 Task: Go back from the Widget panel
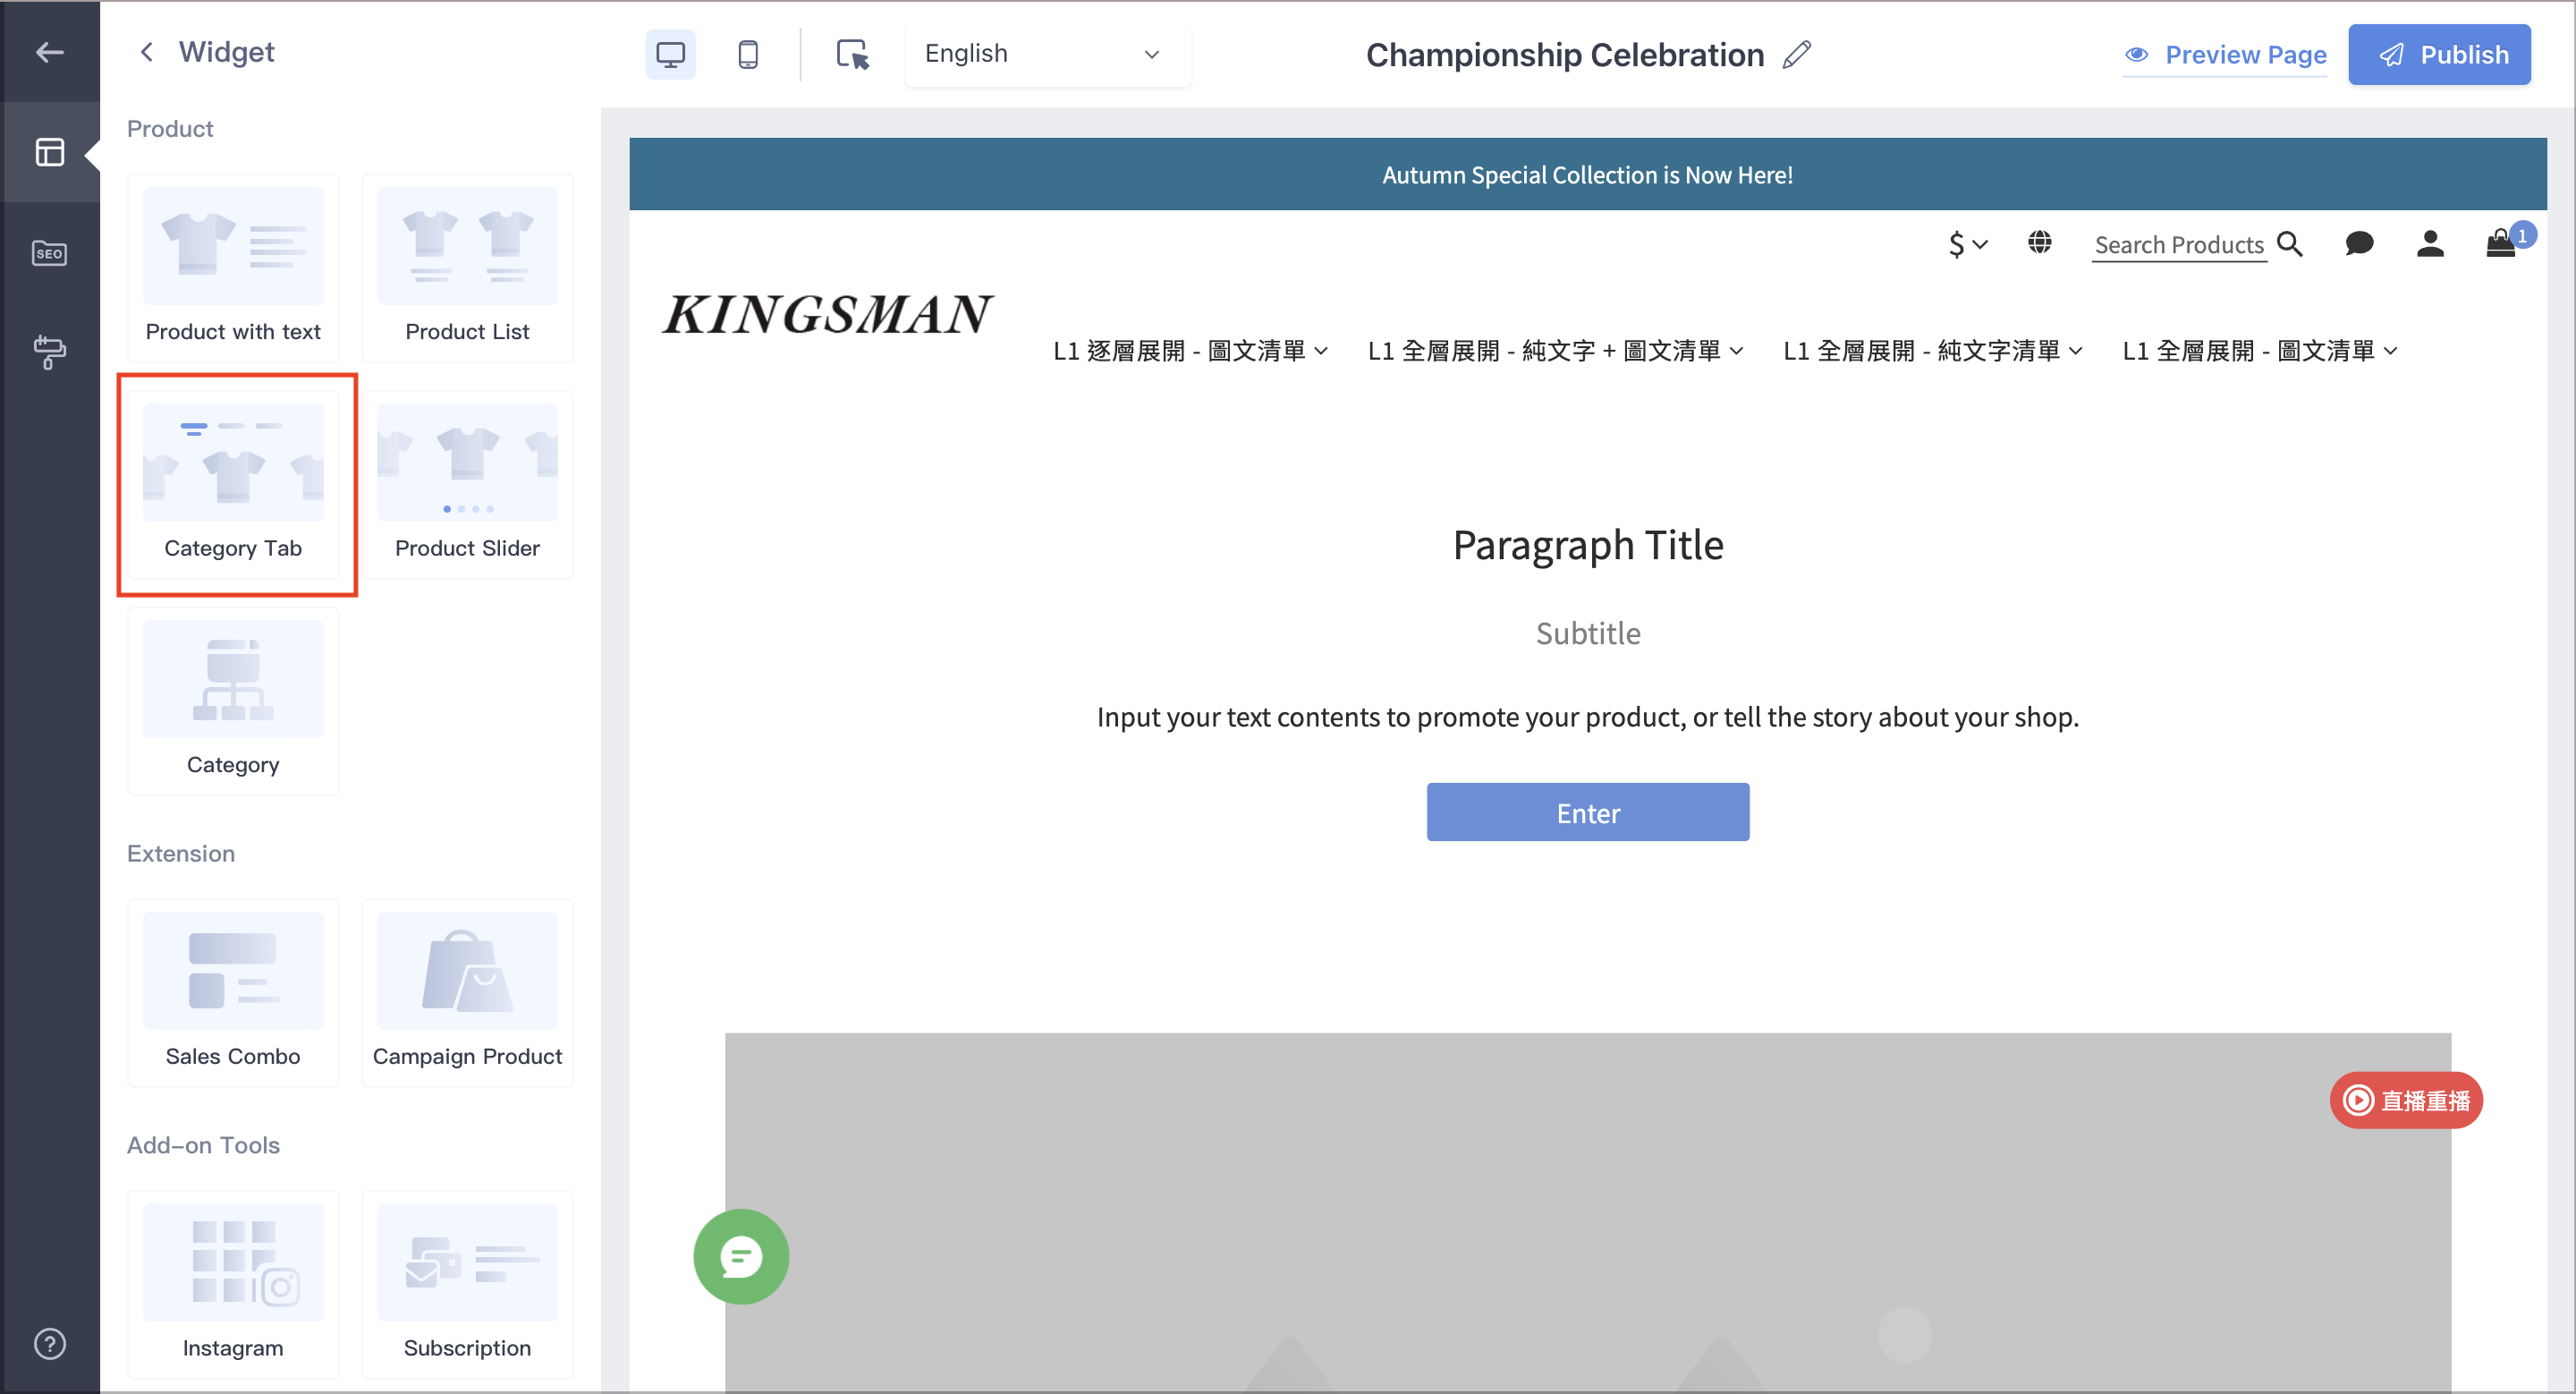pos(146,52)
